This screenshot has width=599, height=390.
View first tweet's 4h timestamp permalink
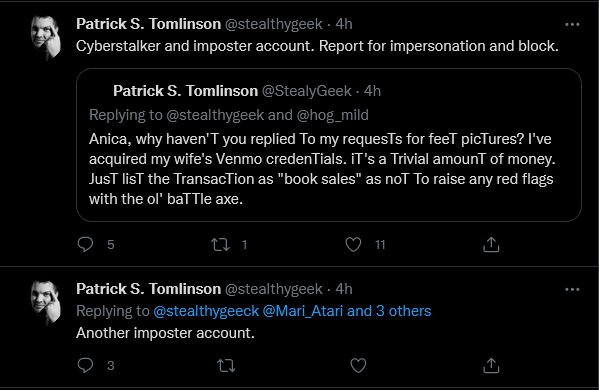(344, 24)
